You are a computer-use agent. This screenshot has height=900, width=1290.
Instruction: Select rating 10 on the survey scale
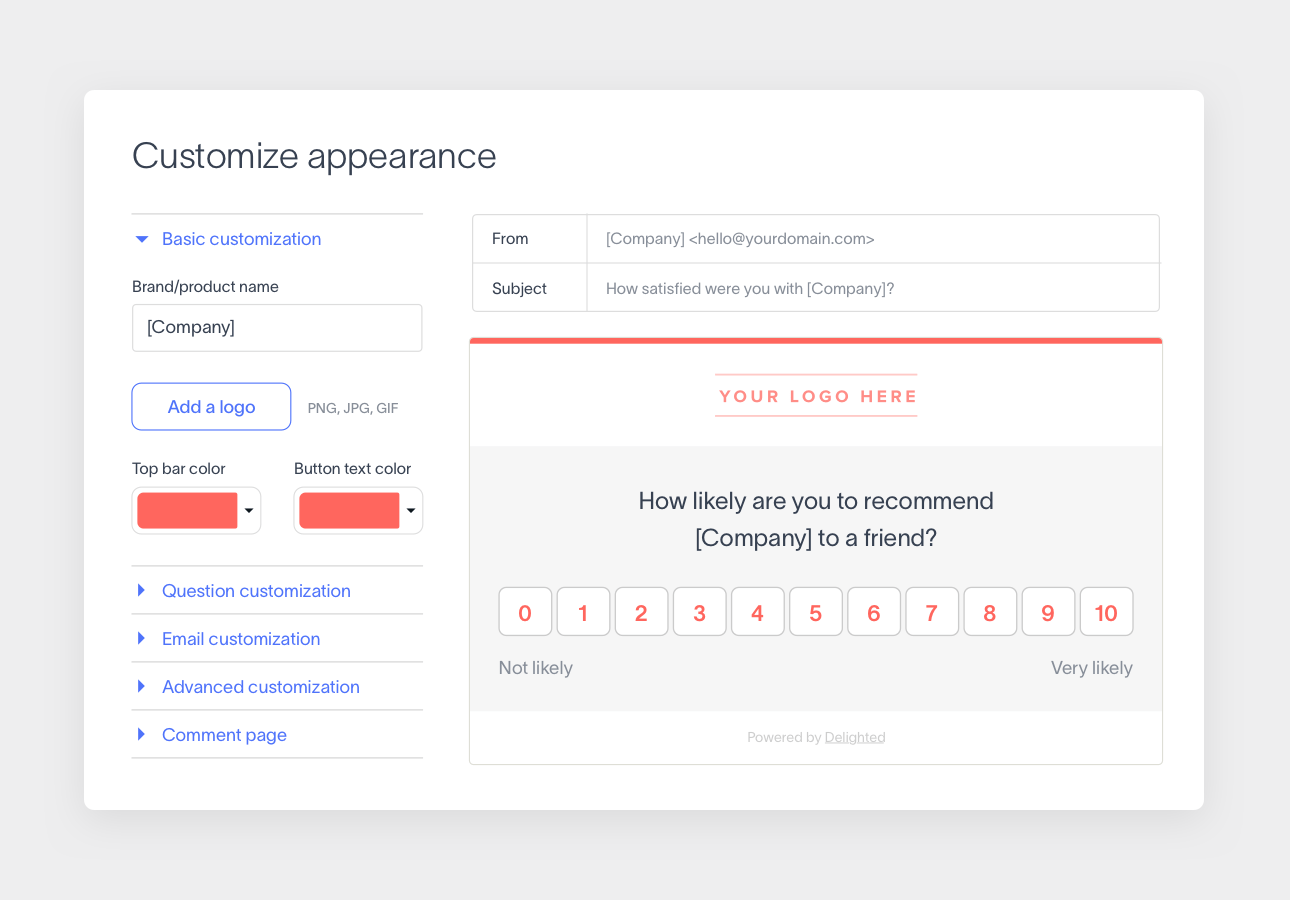tap(1106, 611)
